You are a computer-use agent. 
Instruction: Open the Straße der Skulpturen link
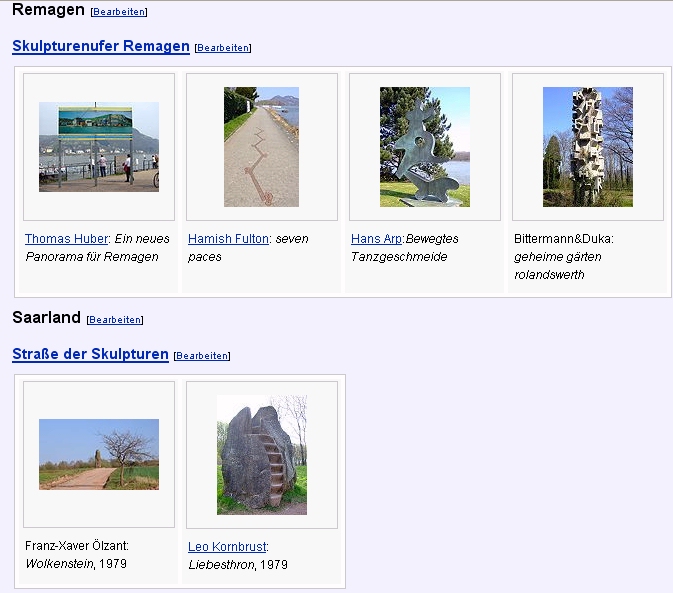click(90, 354)
